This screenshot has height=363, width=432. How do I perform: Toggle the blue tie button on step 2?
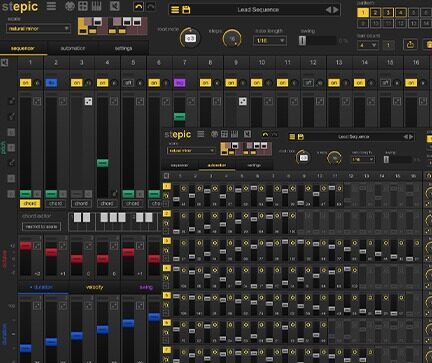(x=51, y=83)
